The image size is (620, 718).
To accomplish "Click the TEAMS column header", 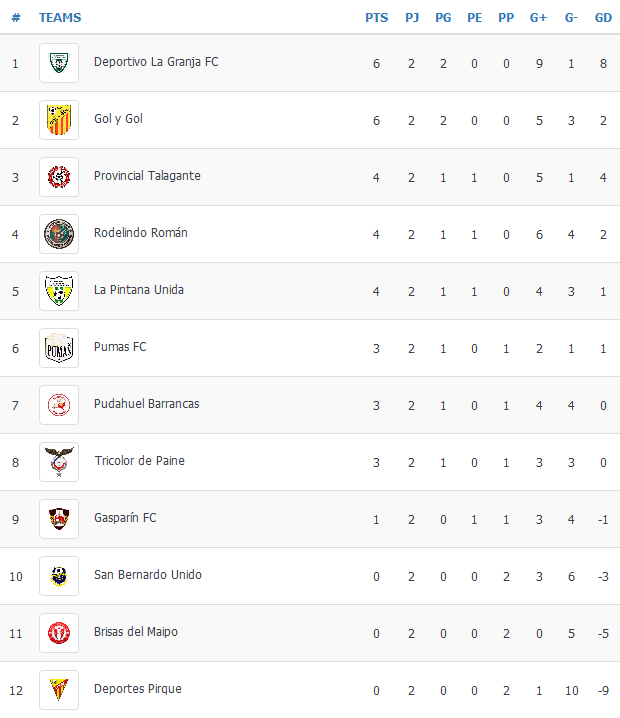I will click(x=60, y=18).
